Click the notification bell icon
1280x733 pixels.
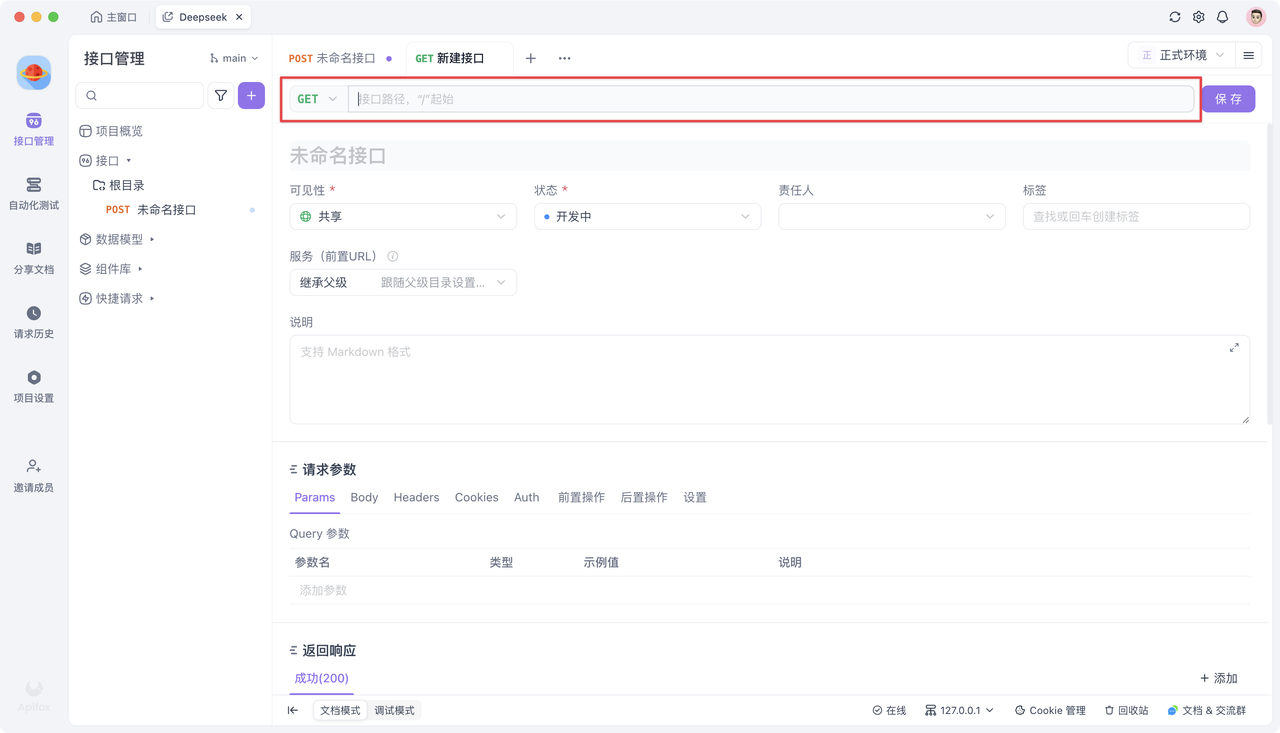pos(1222,17)
